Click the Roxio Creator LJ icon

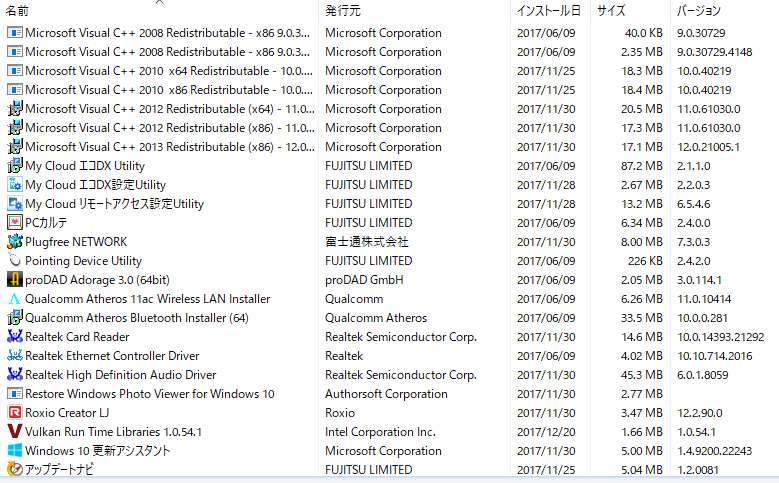point(15,413)
